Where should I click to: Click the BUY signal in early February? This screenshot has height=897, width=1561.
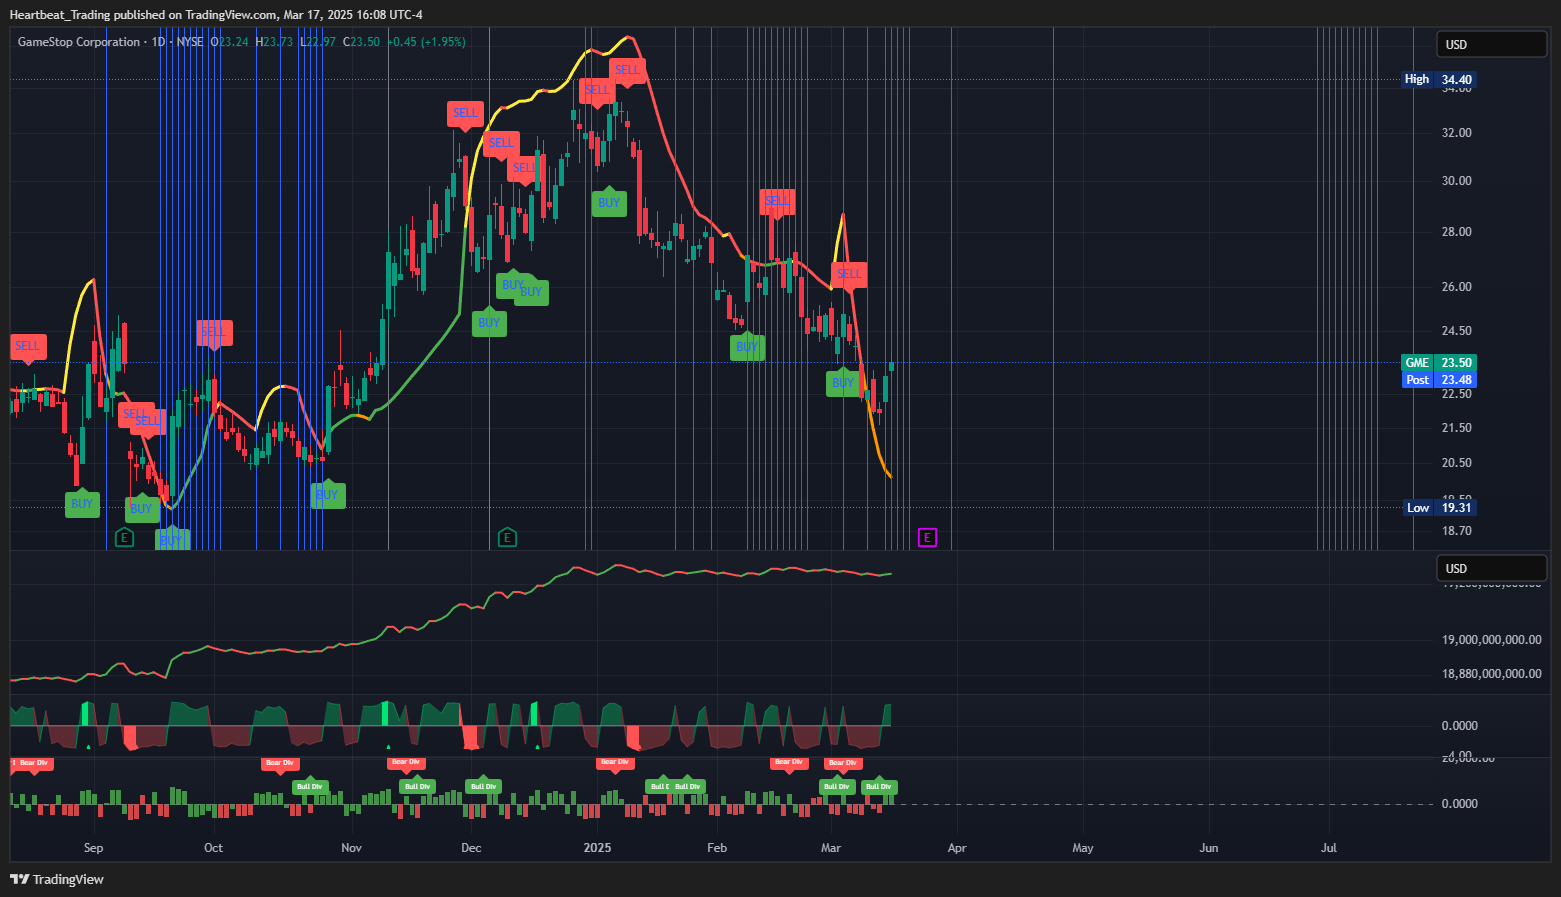[x=747, y=346]
